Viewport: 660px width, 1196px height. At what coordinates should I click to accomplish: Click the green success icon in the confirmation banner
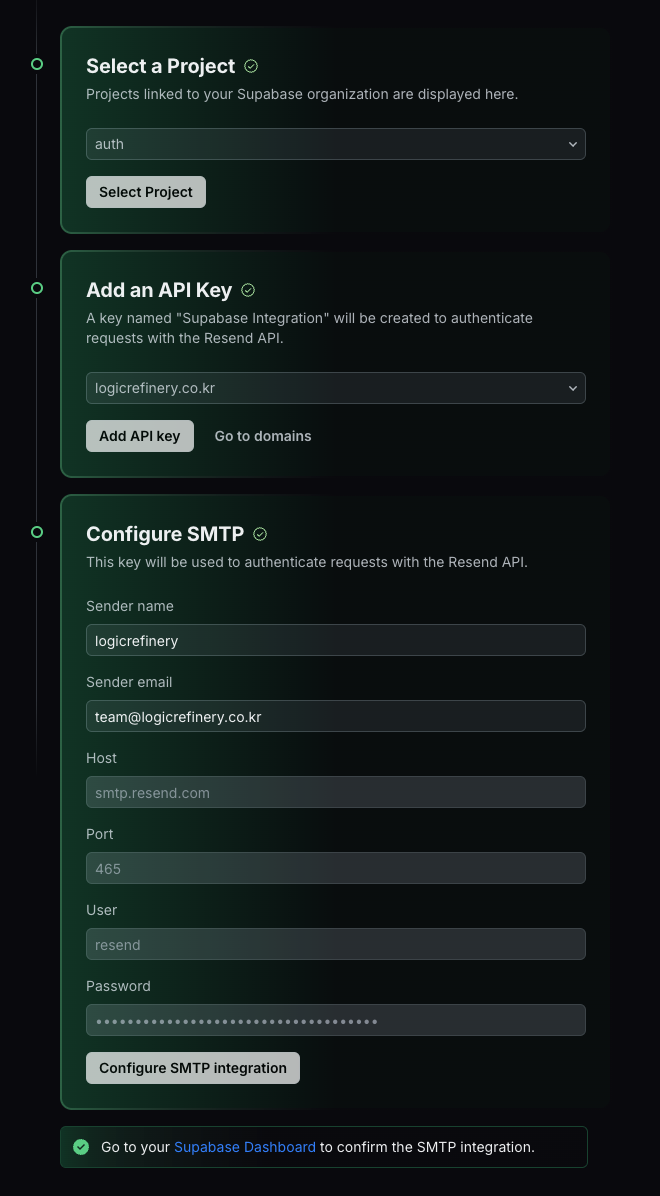[x=81, y=1146]
